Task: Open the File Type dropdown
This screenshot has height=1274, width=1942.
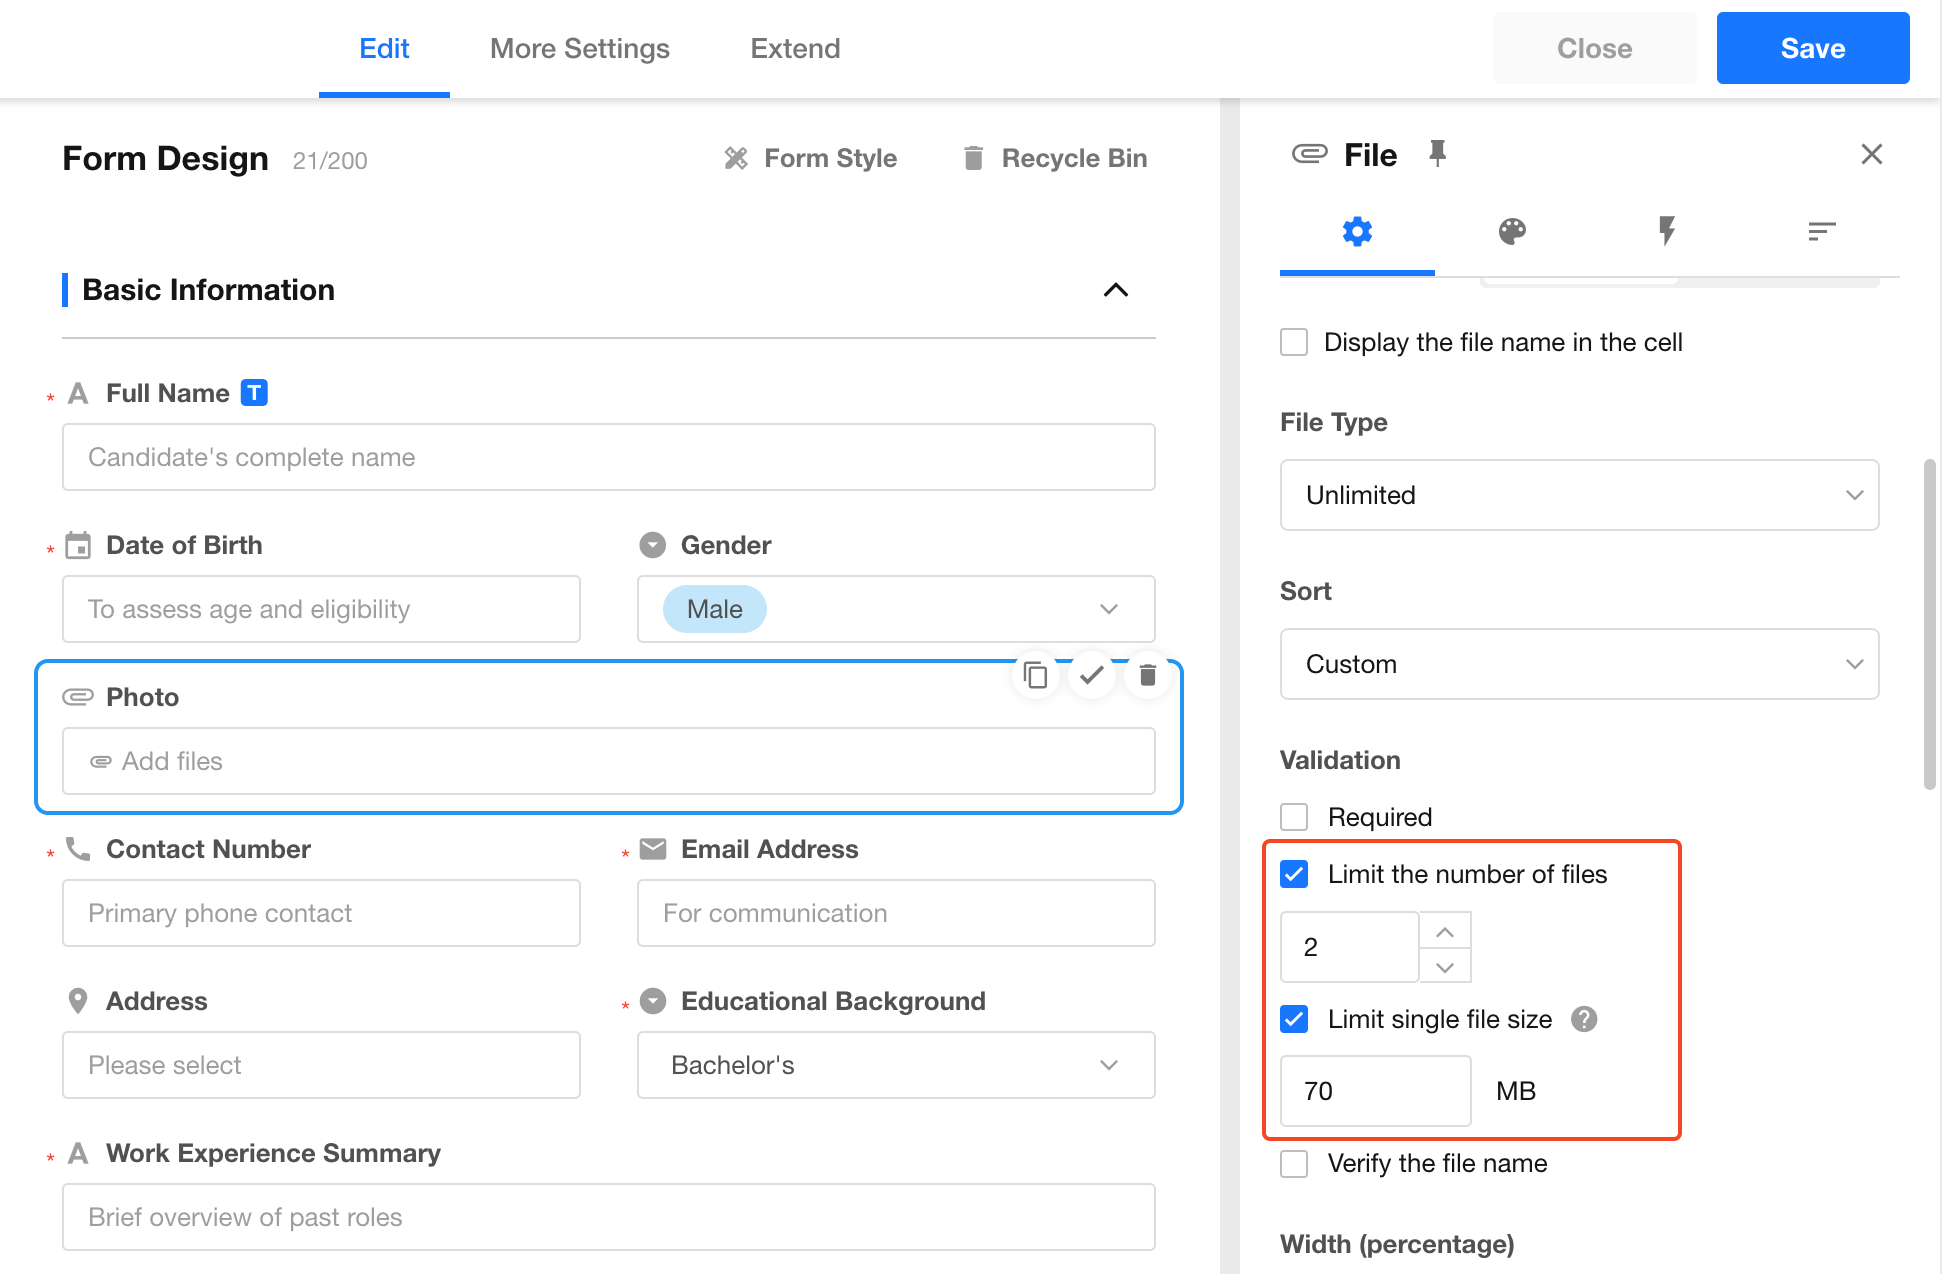Action: click(1578, 495)
